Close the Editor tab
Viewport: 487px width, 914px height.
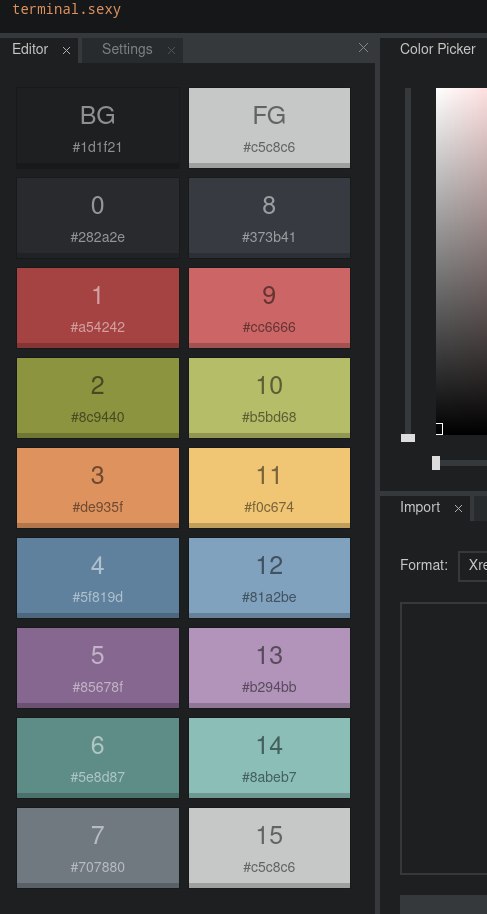tap(66, 51)
